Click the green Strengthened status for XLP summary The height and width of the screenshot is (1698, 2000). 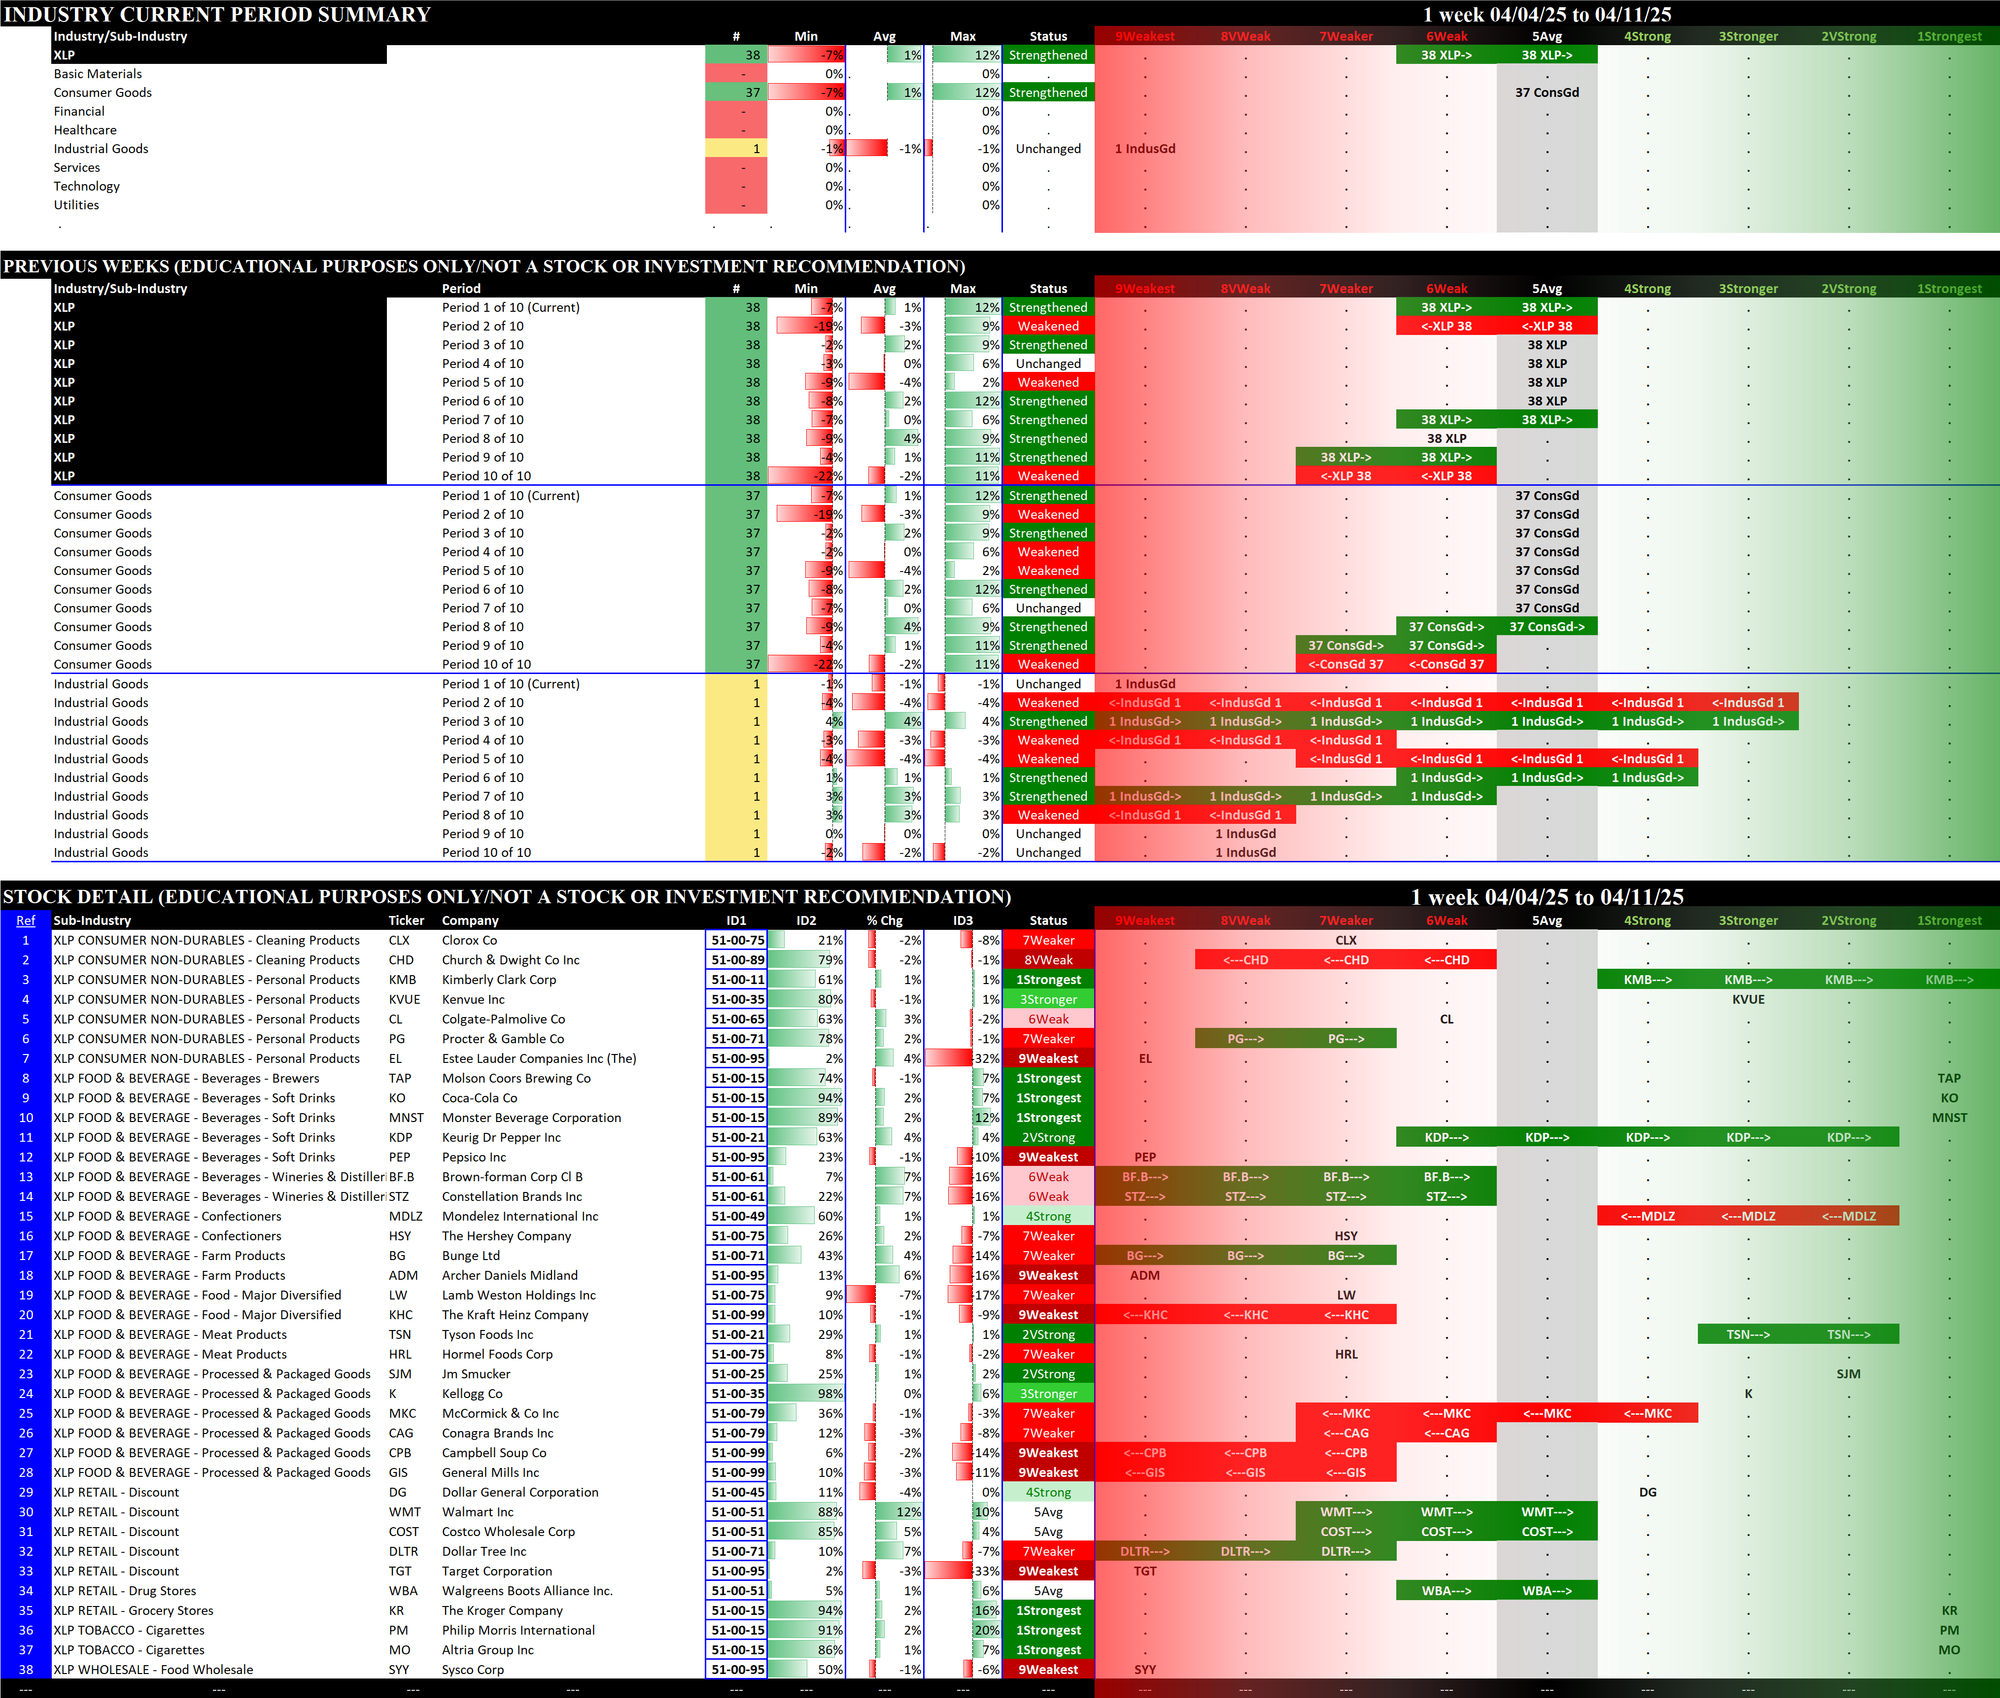click(1047, 56)
